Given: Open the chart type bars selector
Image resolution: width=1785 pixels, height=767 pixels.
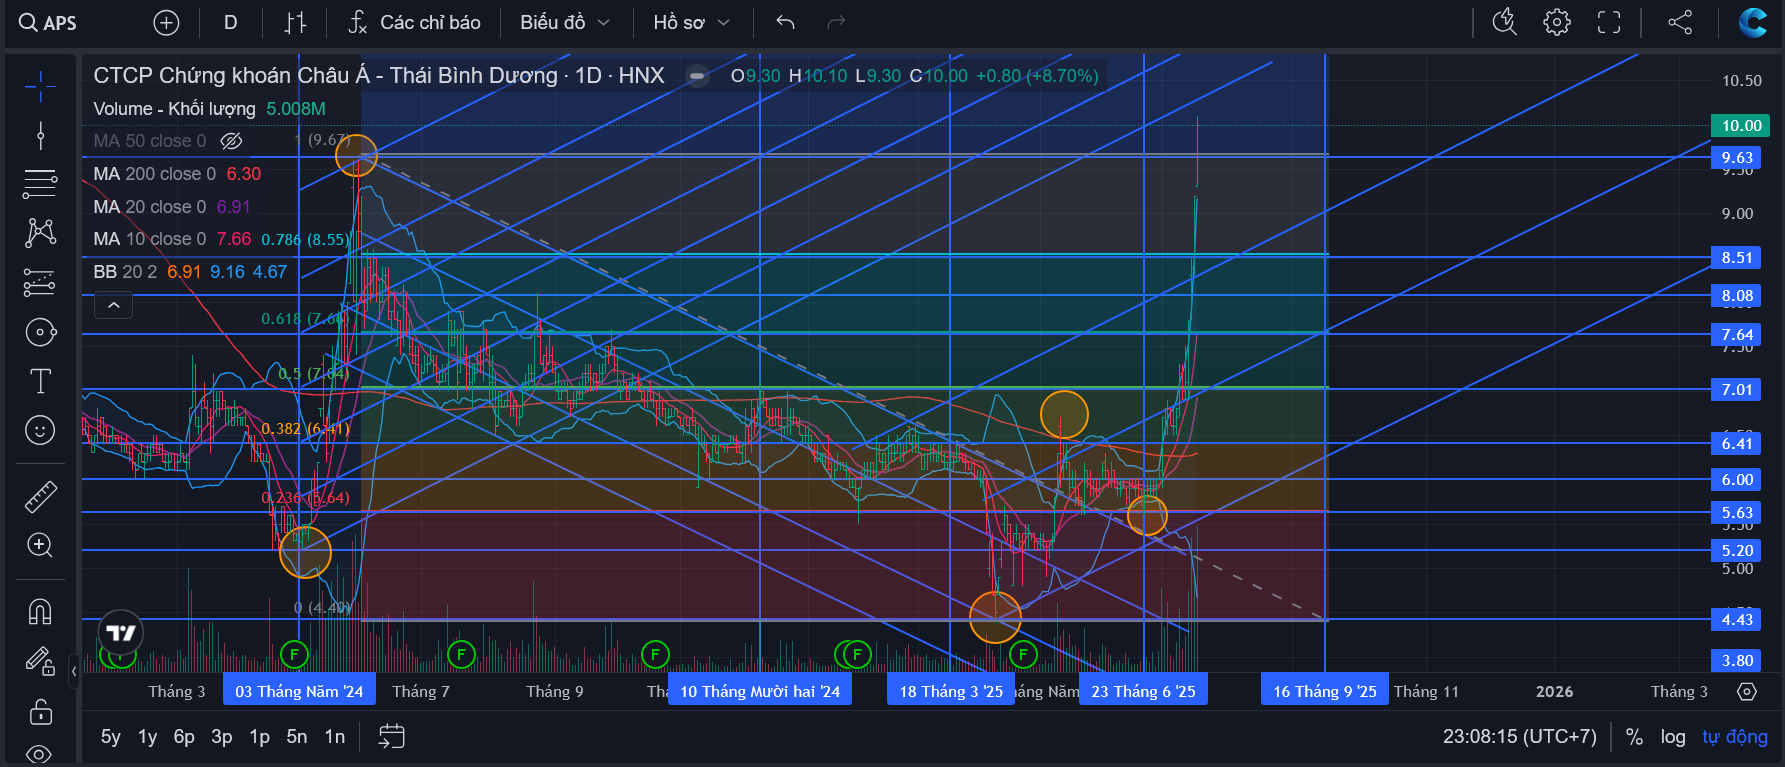Looking at the screenshot, I should click(295, 23).
